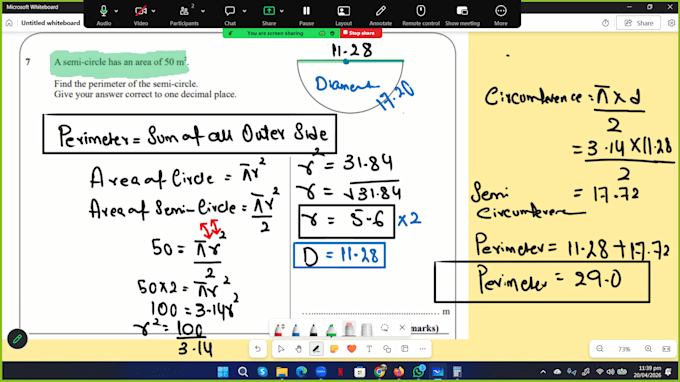Open Audio options dropdown arrow
Viewport: 680px width, 382px height.
tap(116, 11)
